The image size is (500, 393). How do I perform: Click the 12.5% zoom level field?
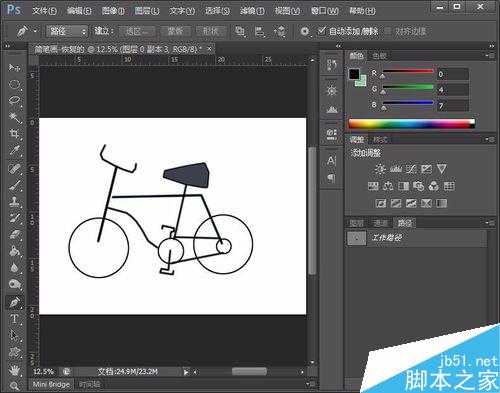pyautogui.click(x=44, y=371)
